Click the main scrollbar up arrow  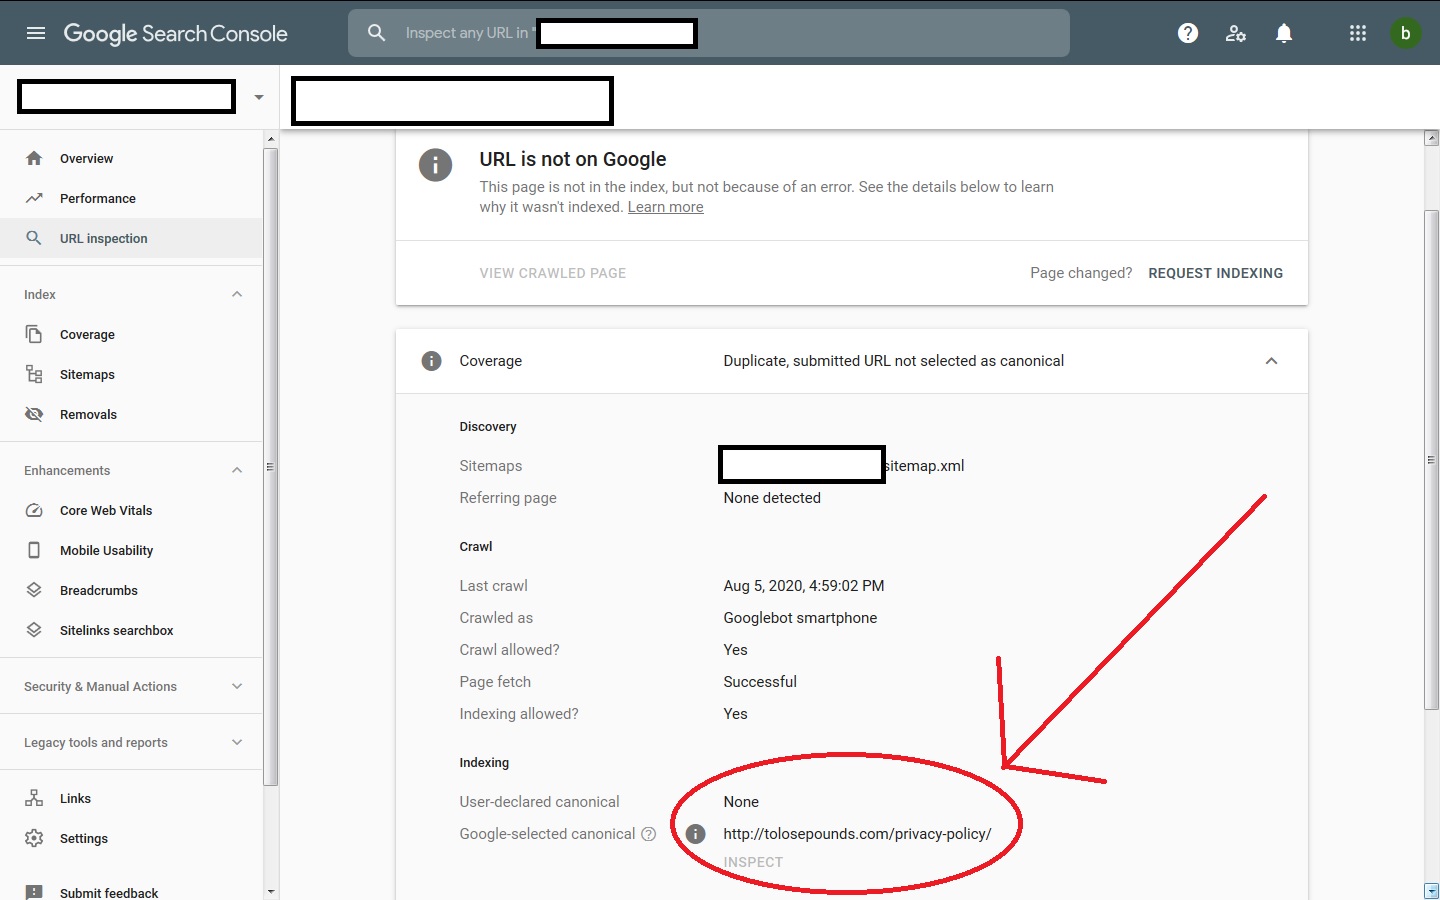pyautogui.click(x=1431, y=138)
